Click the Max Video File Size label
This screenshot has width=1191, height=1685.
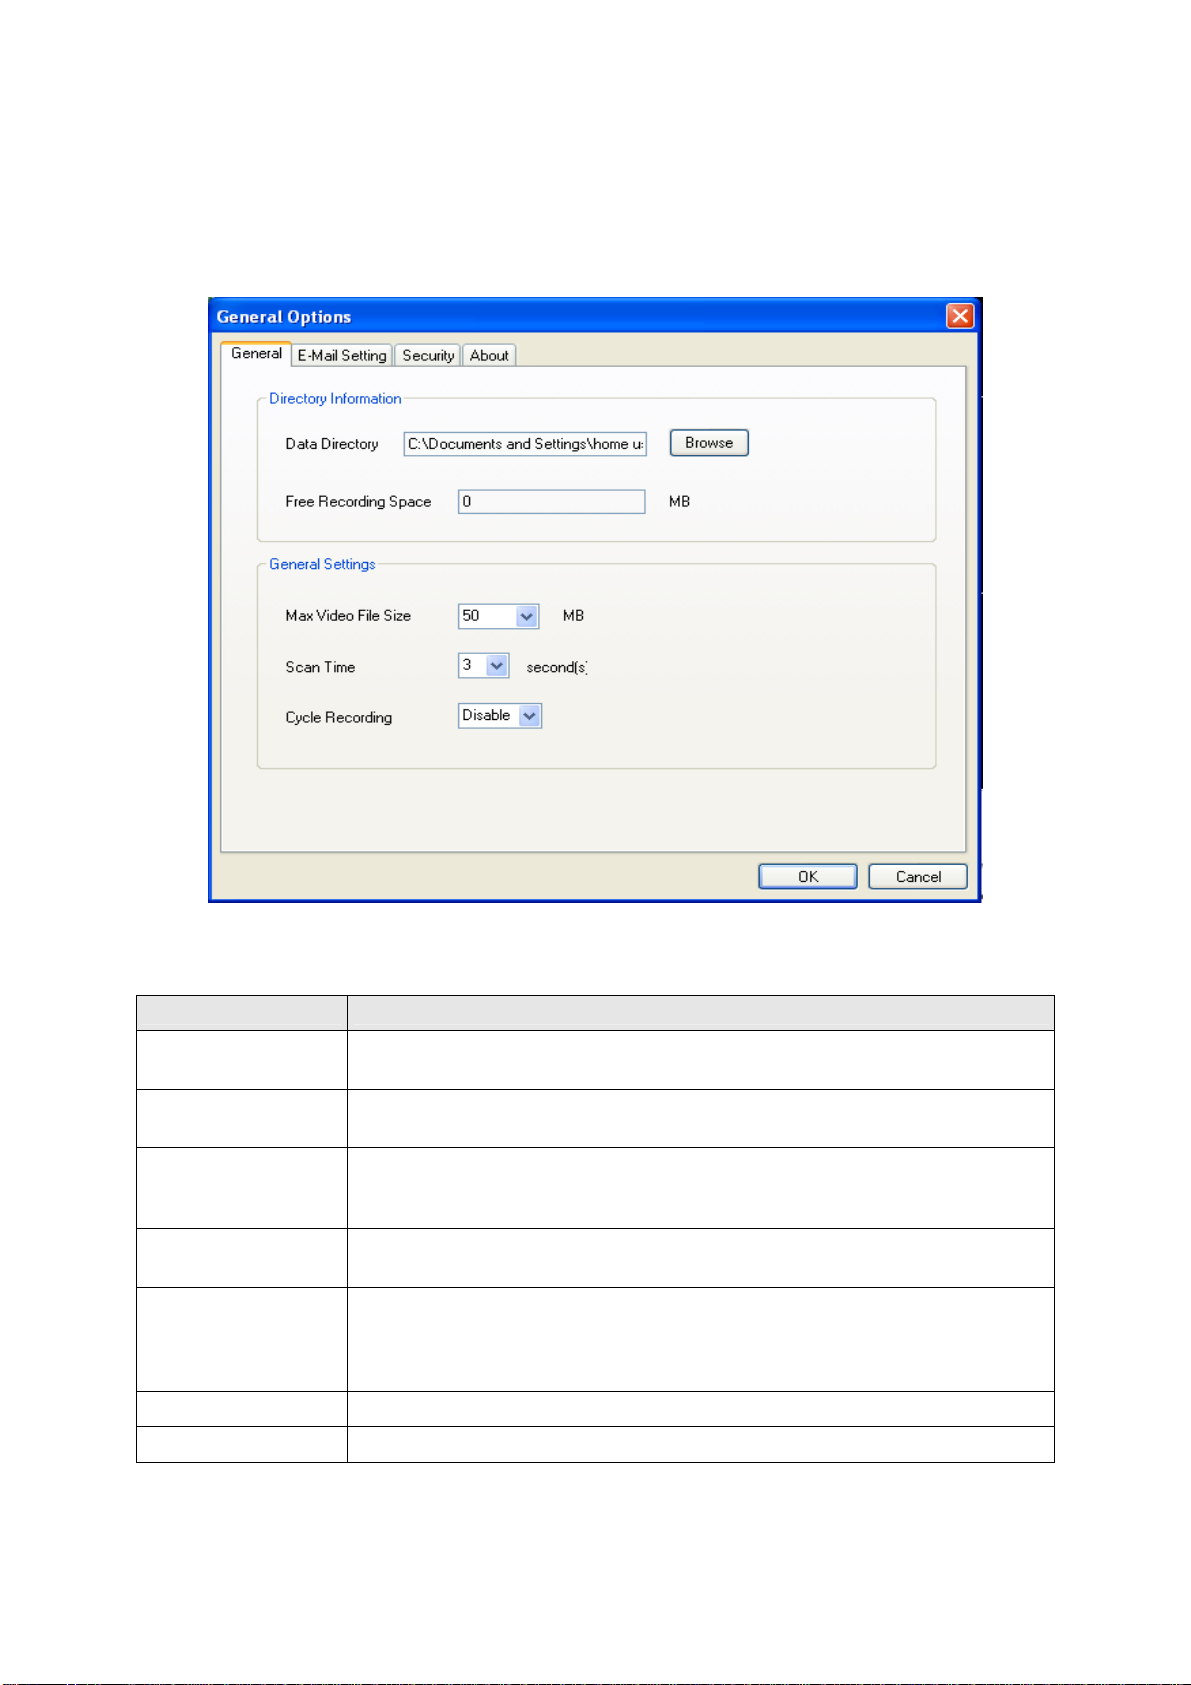[348, 616]
